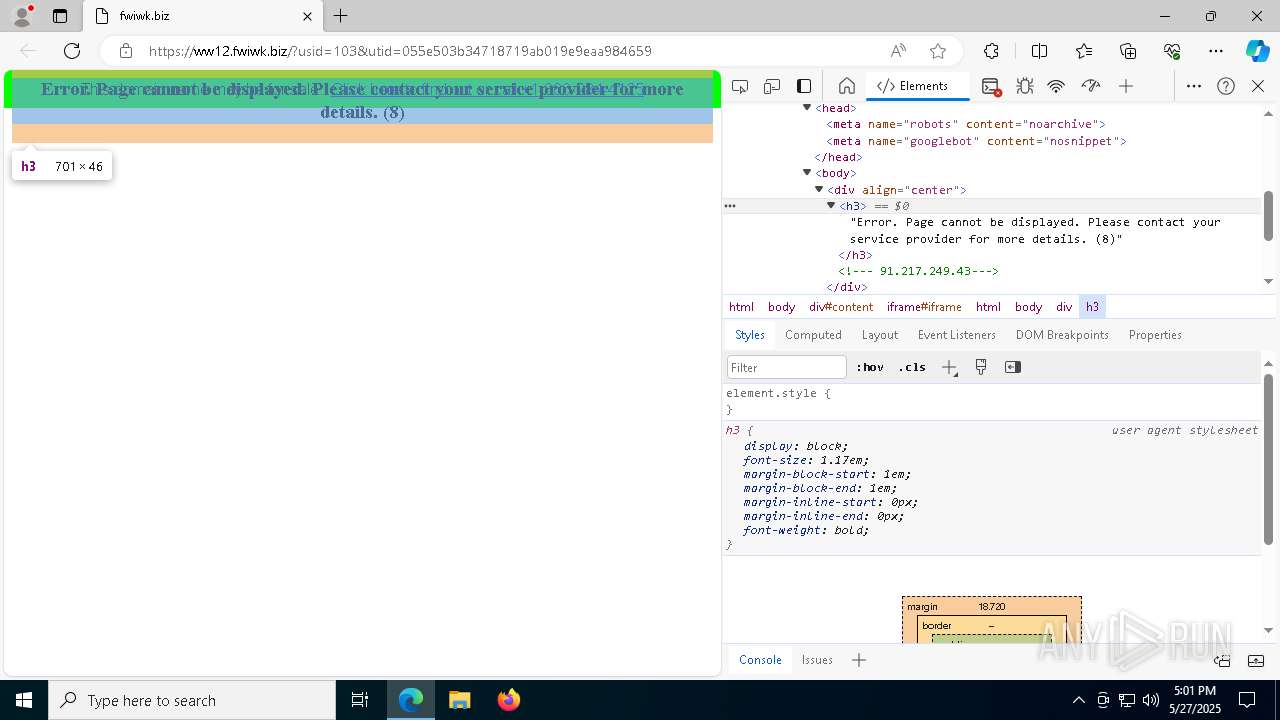Toggle the :hov element state button
The width and height of the screenshot is (1280, 720).
870,367
